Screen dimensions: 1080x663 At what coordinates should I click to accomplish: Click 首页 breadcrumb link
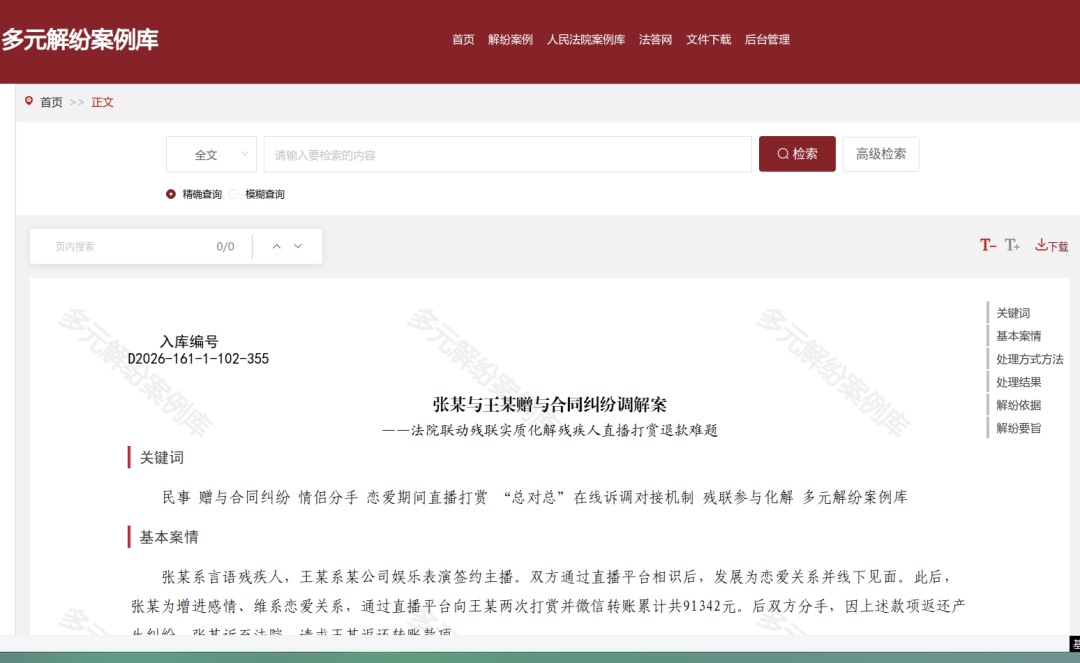(x=51, y=102)
